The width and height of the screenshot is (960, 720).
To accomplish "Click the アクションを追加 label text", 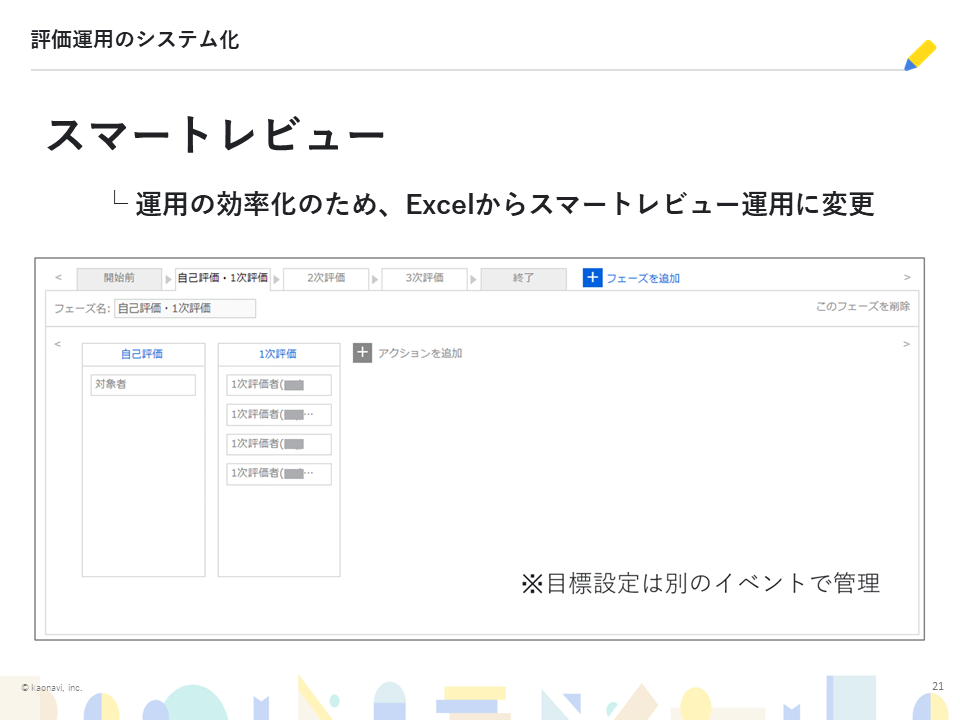I will coord(420,353).
